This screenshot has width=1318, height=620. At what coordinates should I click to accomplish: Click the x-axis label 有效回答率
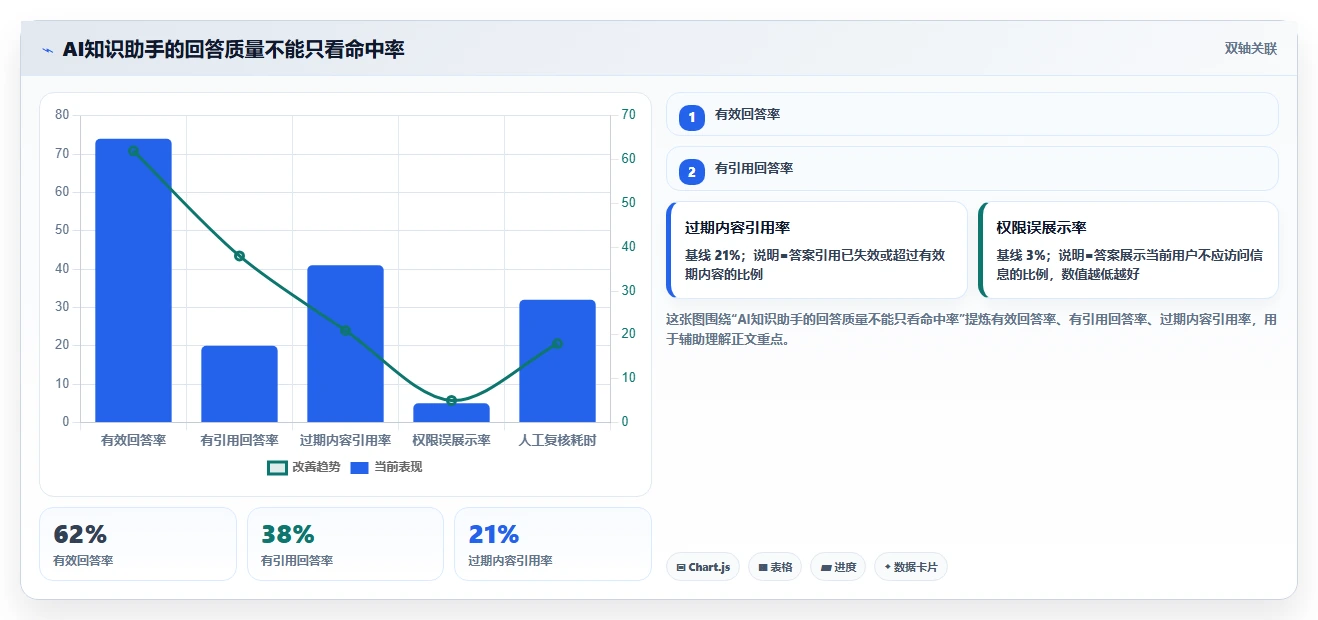click(133, 440)
